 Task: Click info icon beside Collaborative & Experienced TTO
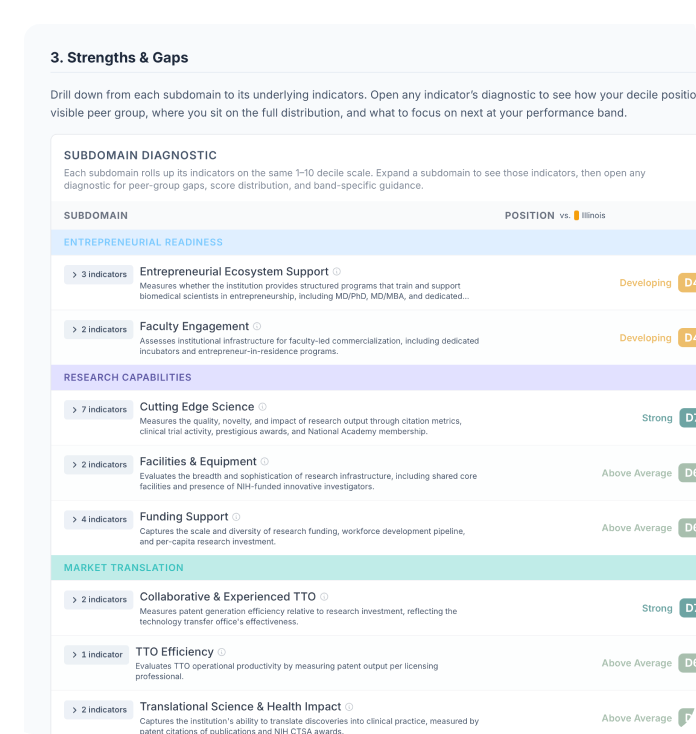(x=324, y=597)
